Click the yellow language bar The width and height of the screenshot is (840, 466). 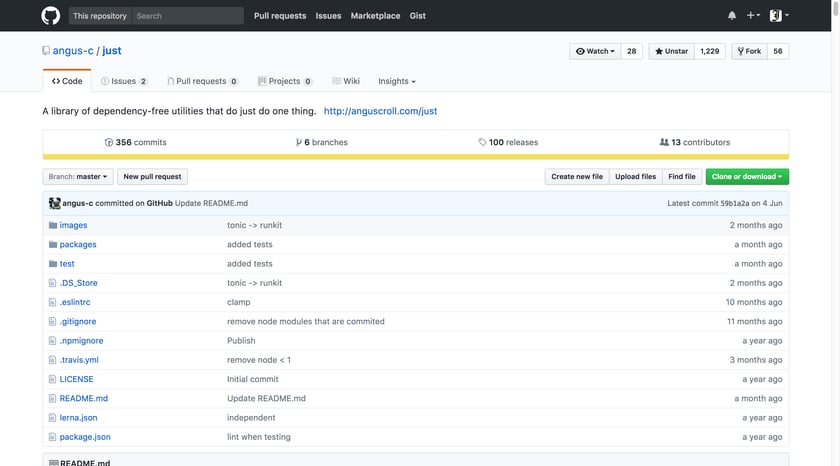(x=416, y=157)
